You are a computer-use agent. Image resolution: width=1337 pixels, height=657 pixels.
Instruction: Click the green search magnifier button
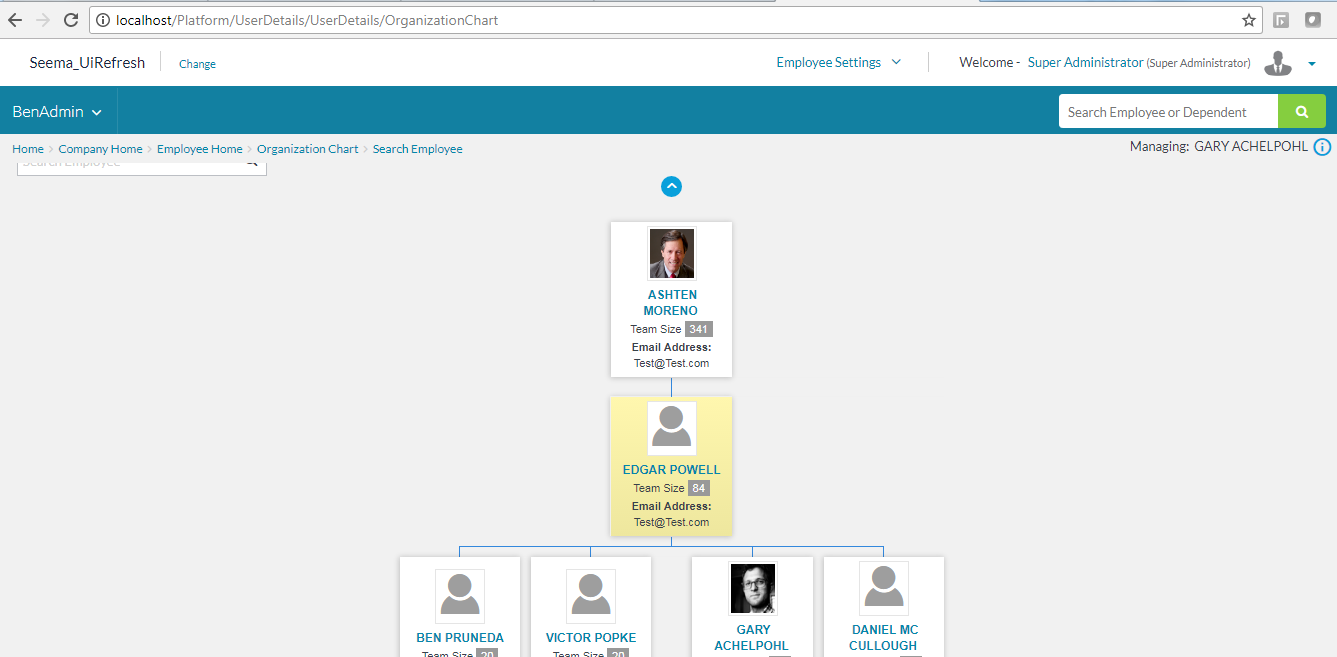(x=1301, y=112)
